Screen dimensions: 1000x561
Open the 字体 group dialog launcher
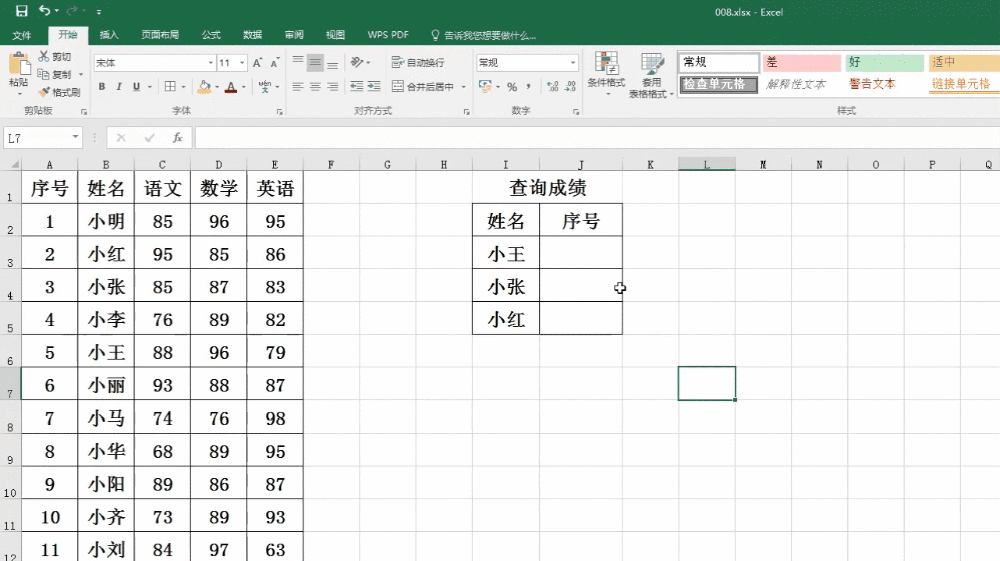pyautogui.click(x=279, y=112)
